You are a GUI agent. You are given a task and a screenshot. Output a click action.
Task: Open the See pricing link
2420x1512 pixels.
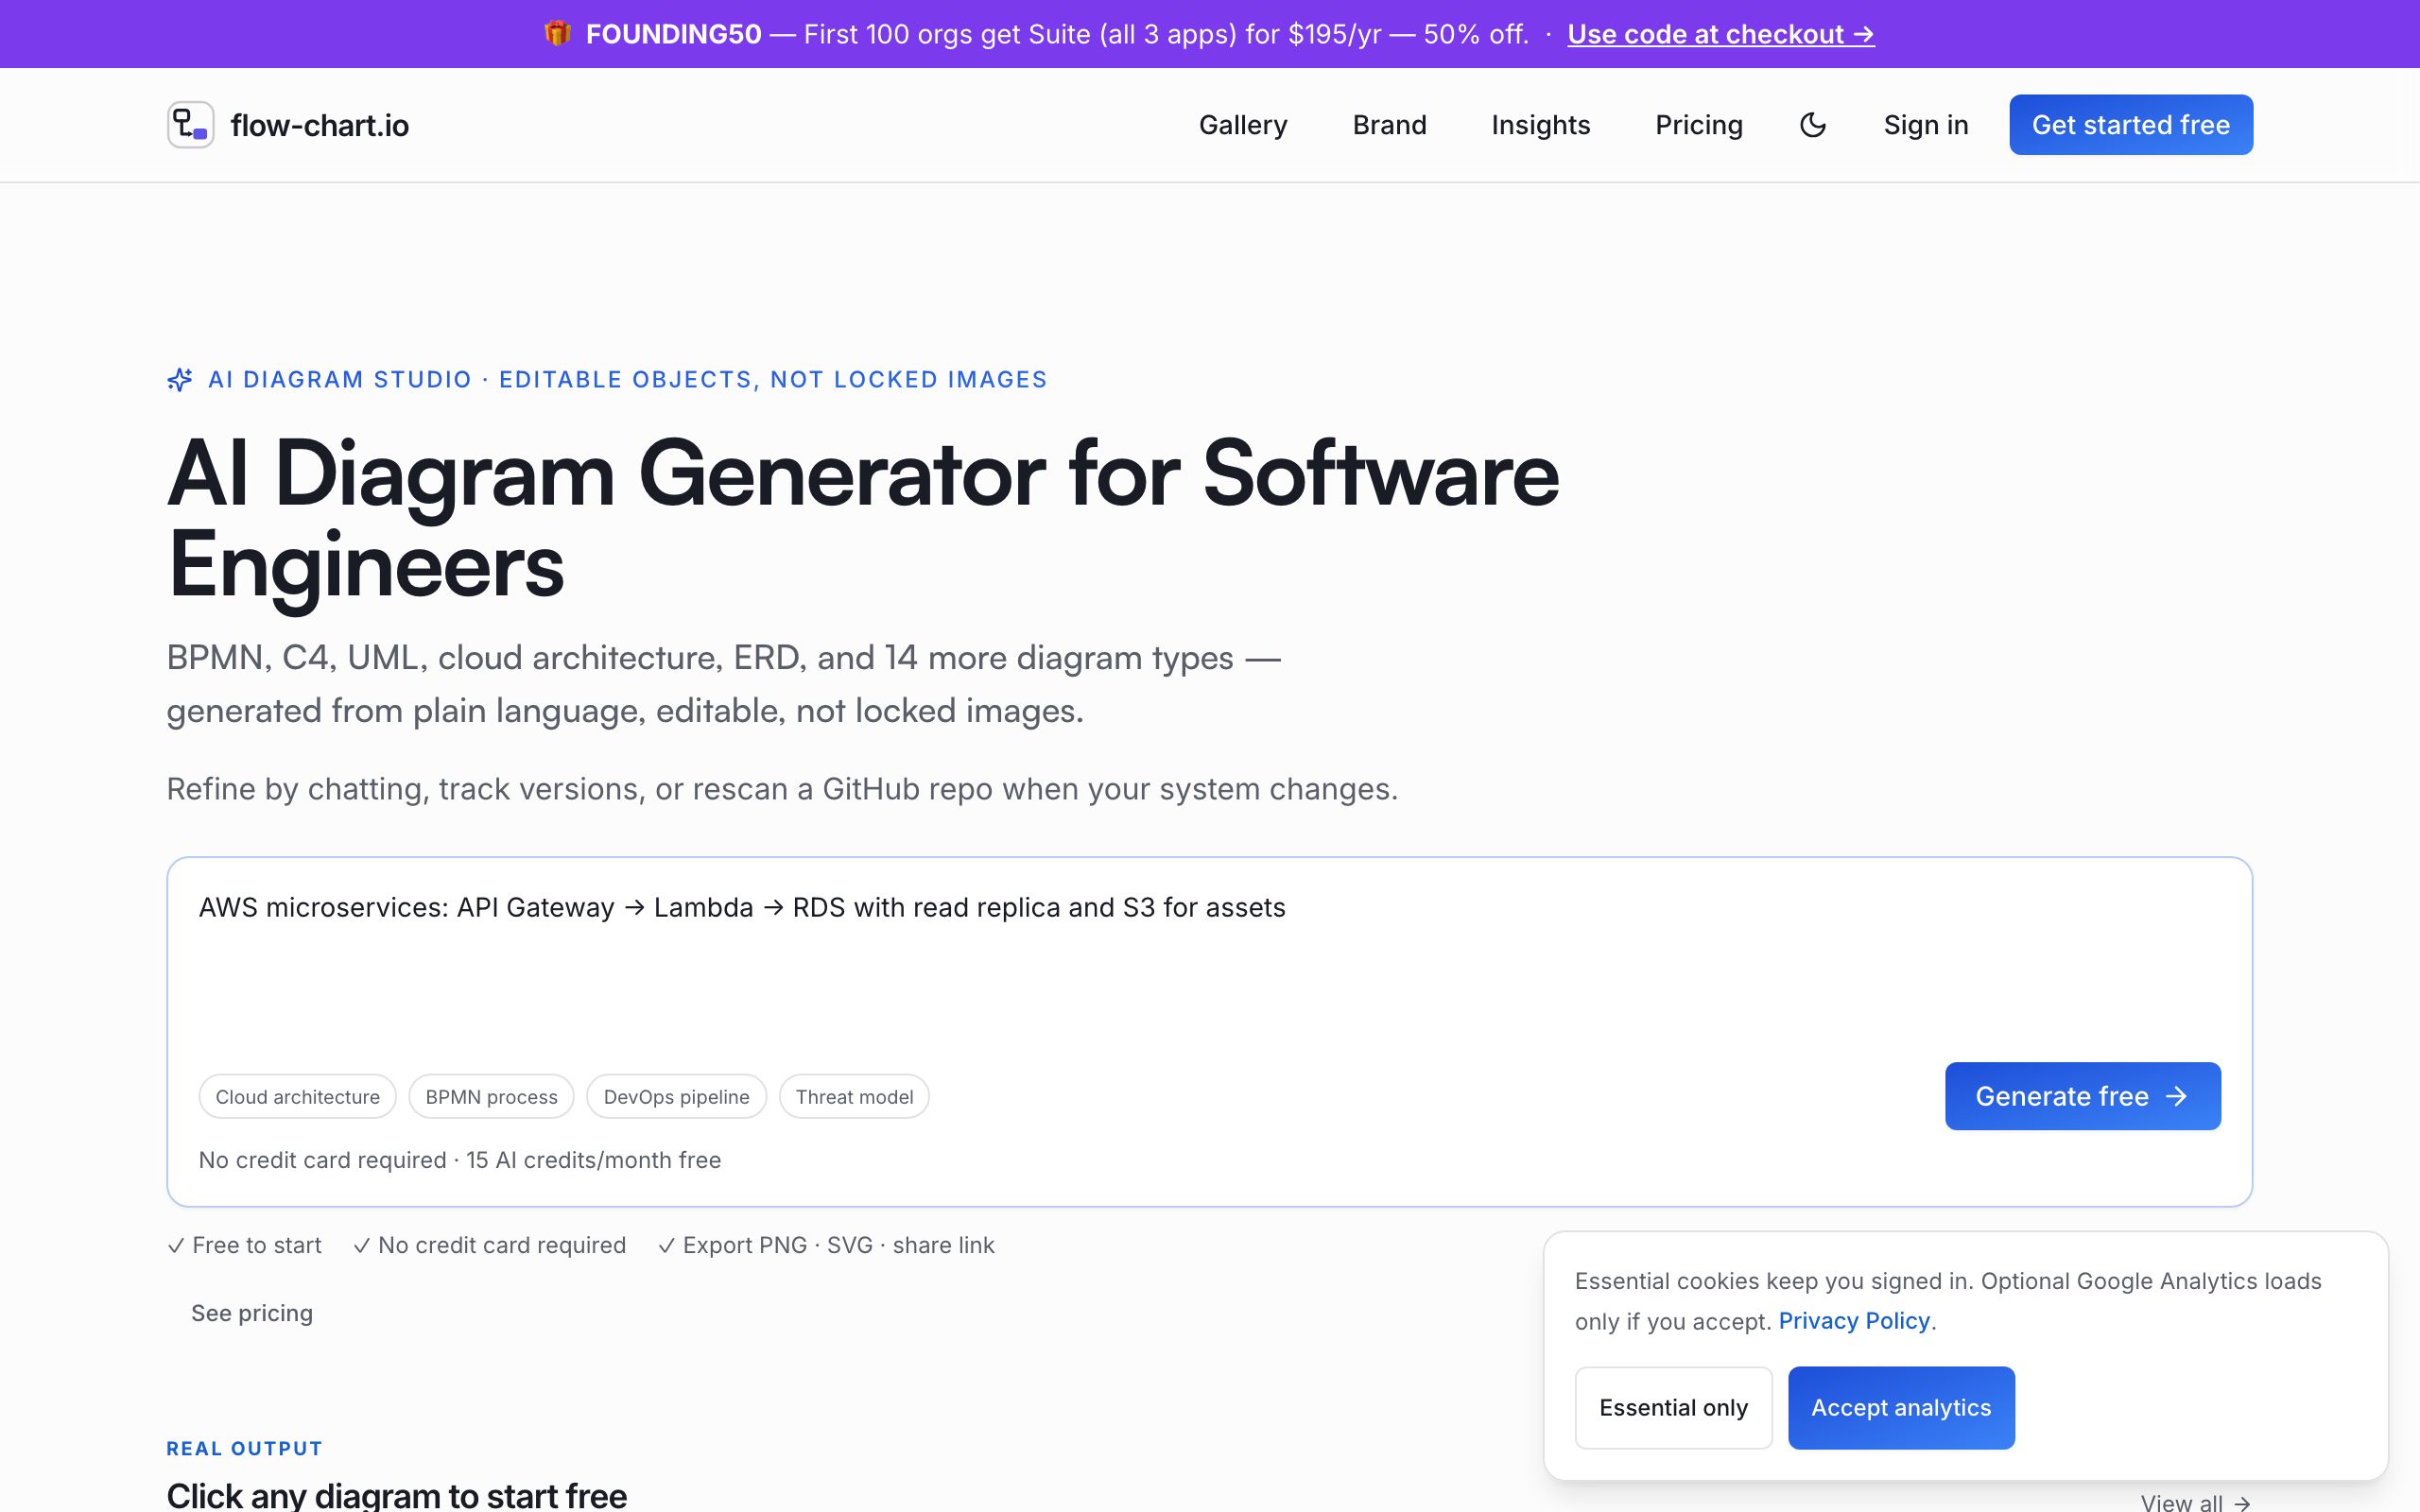point(252,1313)
